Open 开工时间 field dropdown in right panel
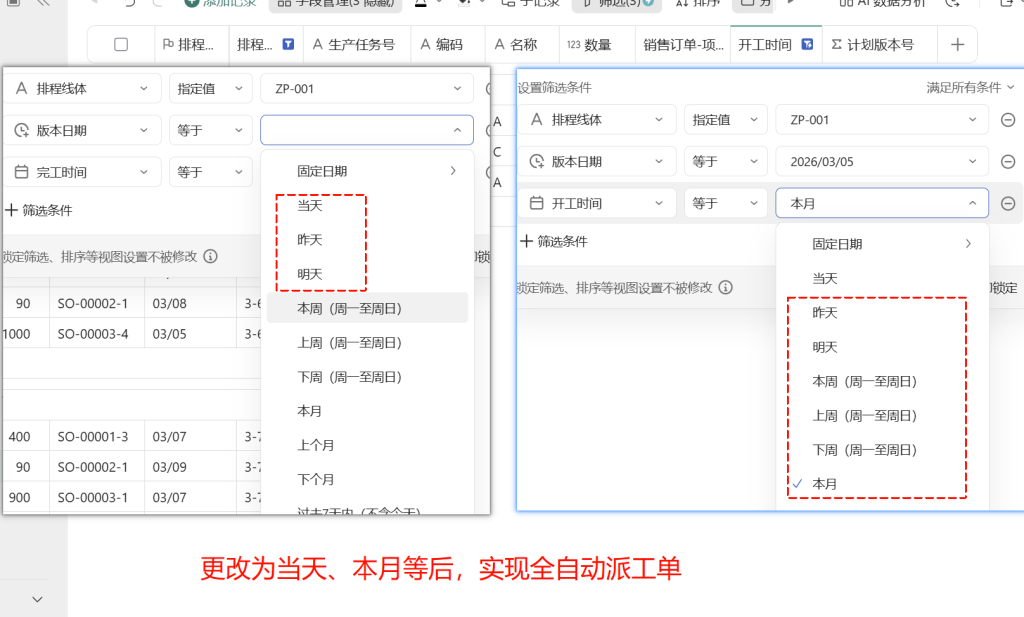Viewport: 1024px width, 617px height. [598, 204]
